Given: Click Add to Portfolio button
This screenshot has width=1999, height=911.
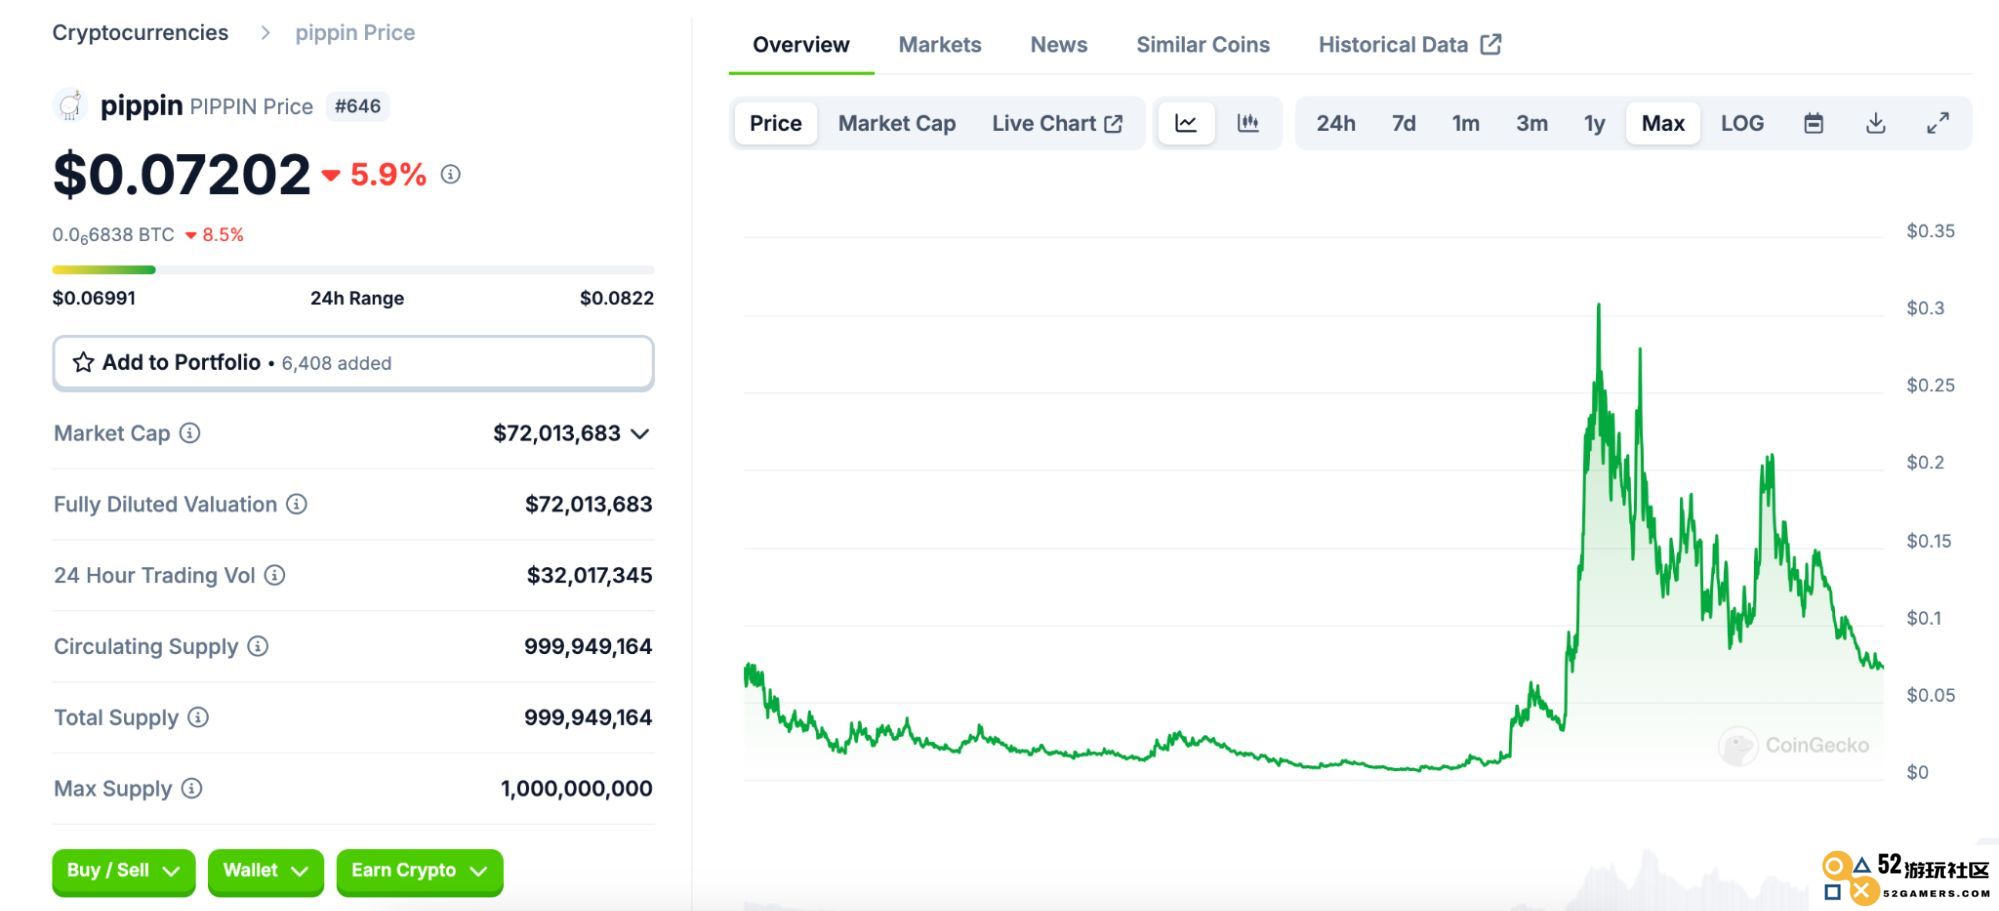Looking at the screenshot, I should (353, 362).
